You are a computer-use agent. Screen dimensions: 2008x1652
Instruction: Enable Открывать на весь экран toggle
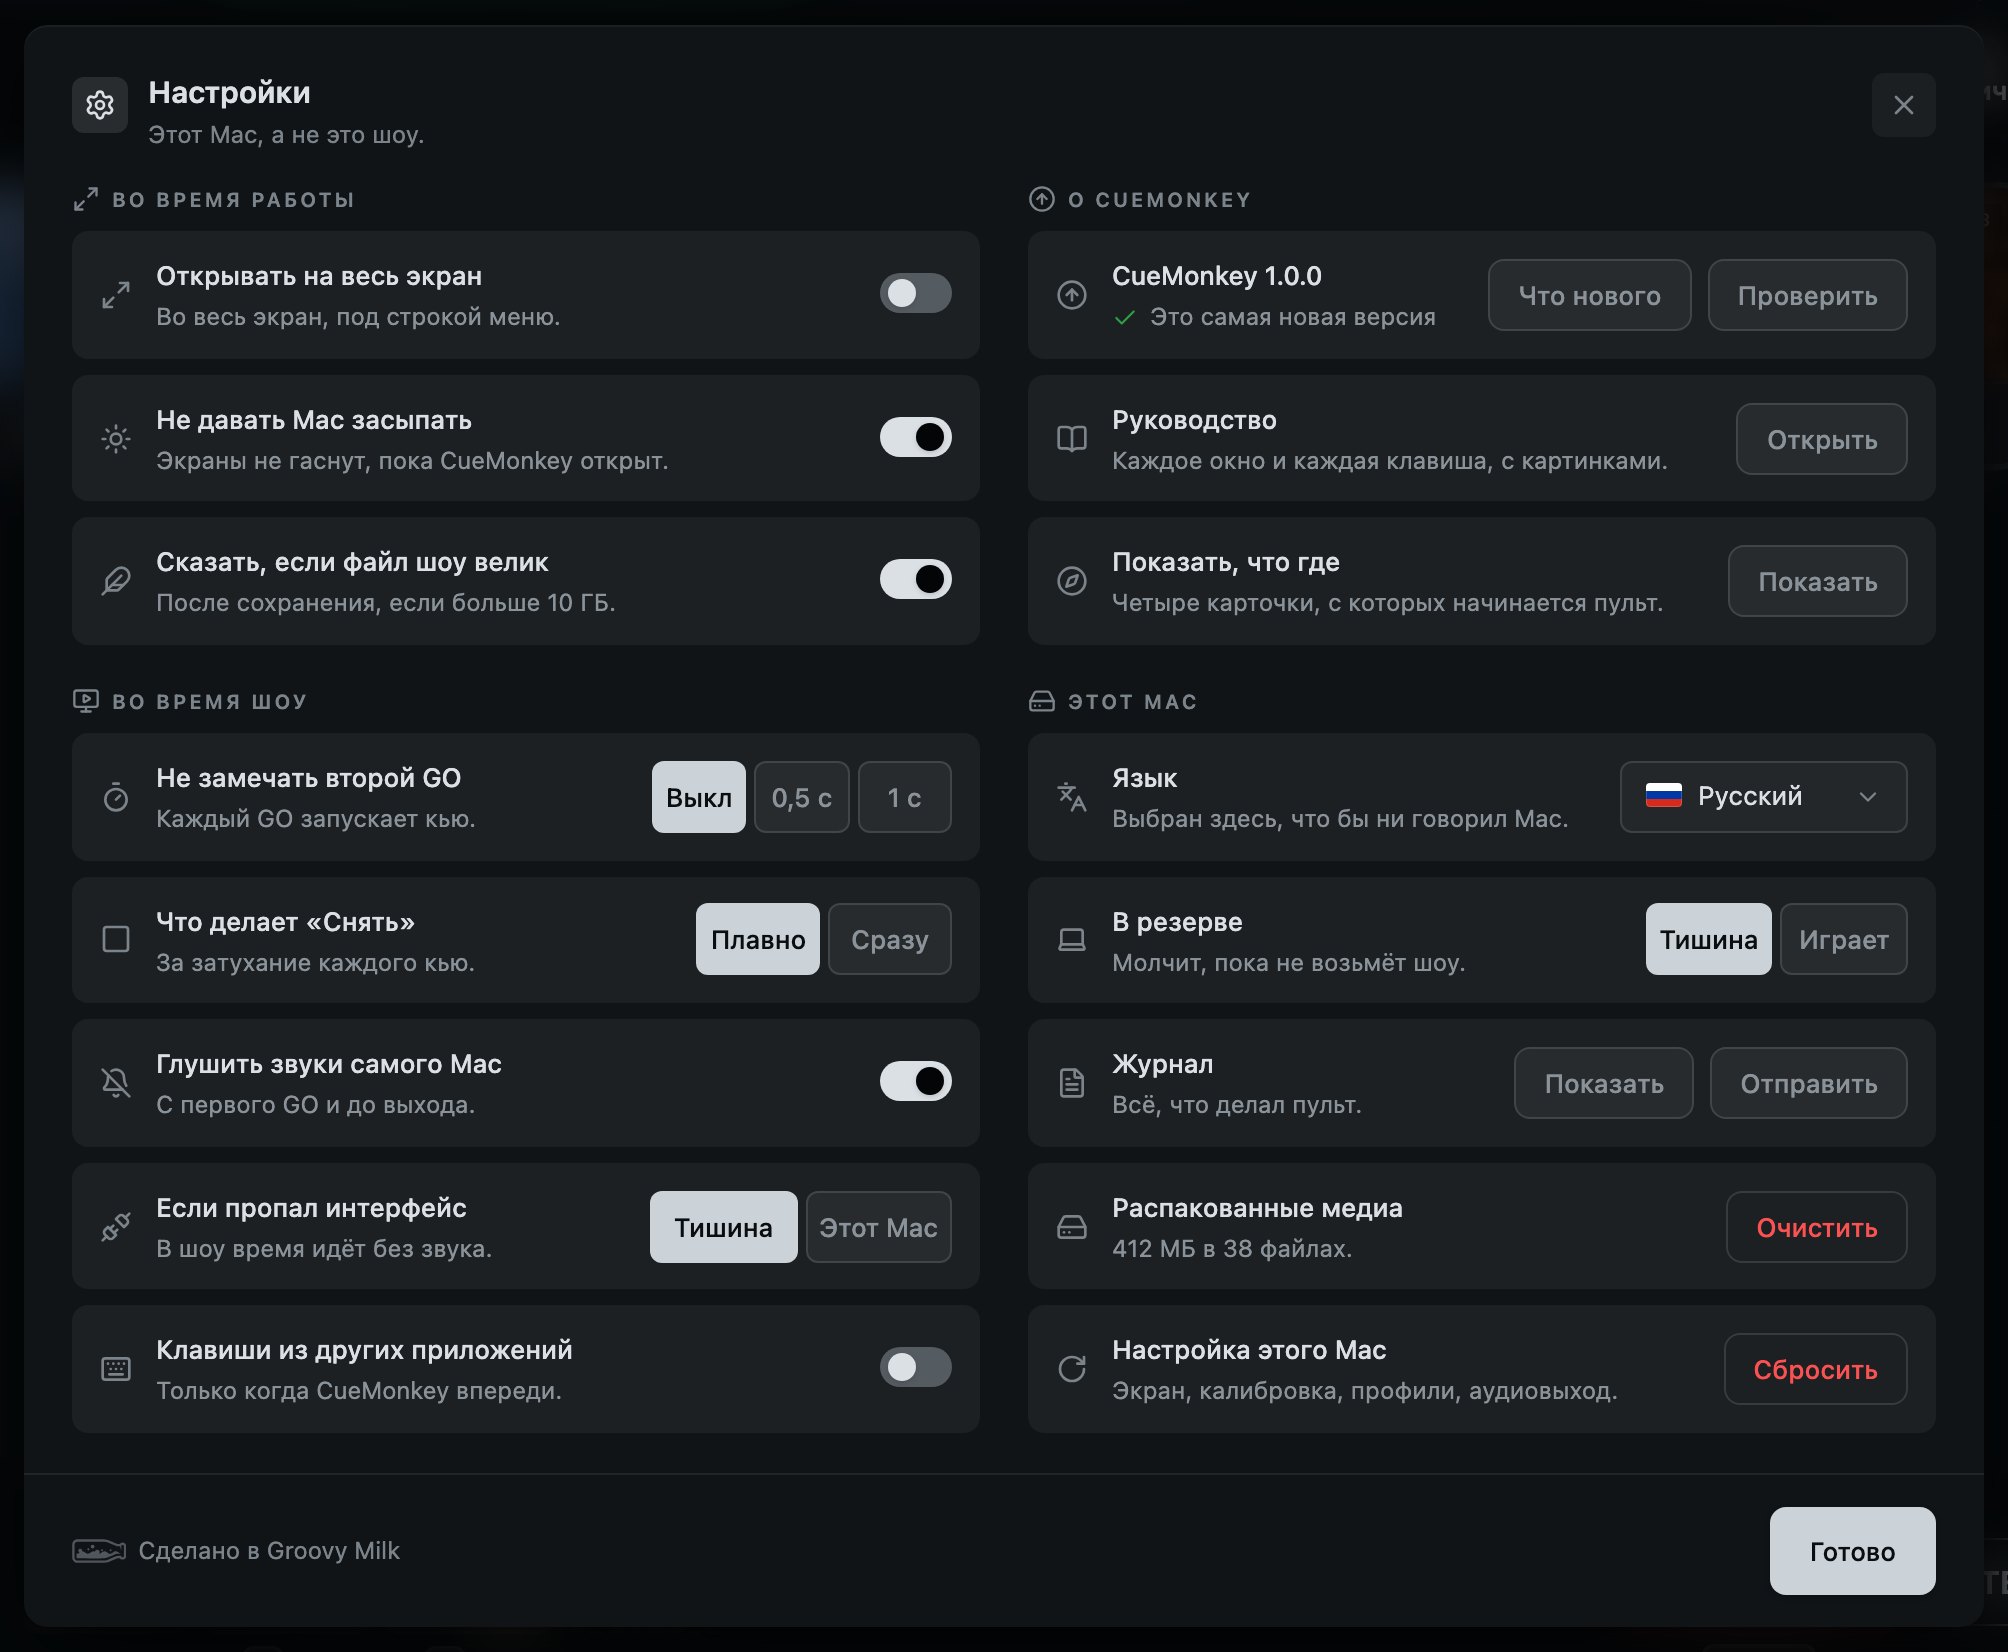tap(916, 293)
